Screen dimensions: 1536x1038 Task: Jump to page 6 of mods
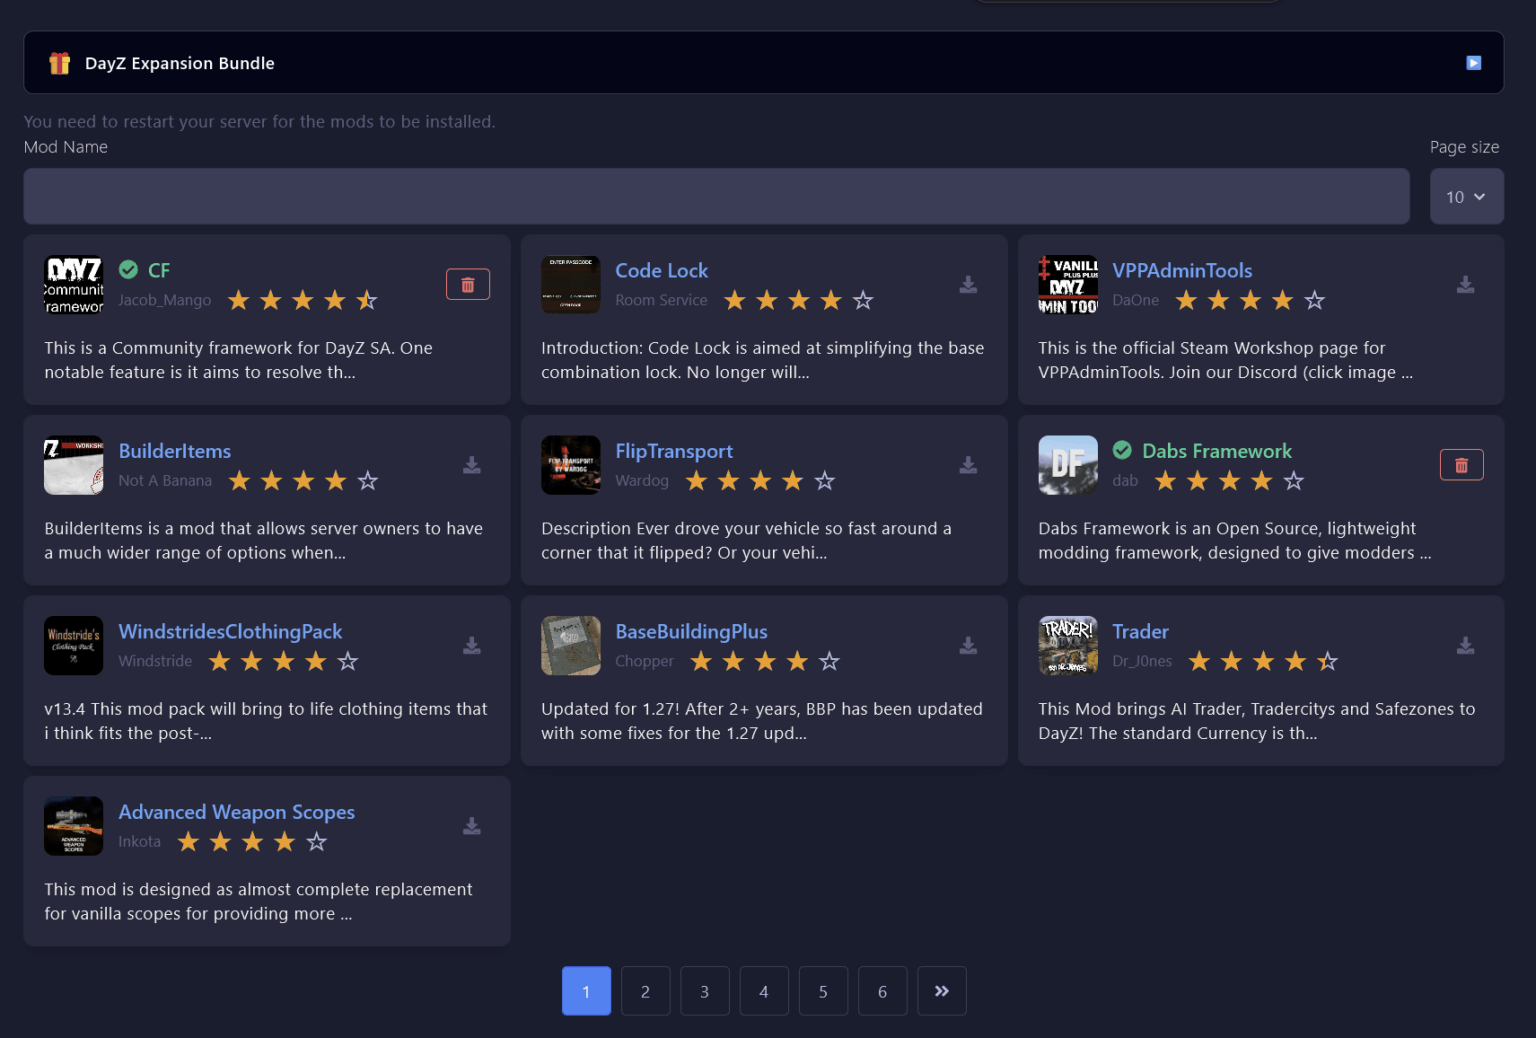tap(882, 991)
